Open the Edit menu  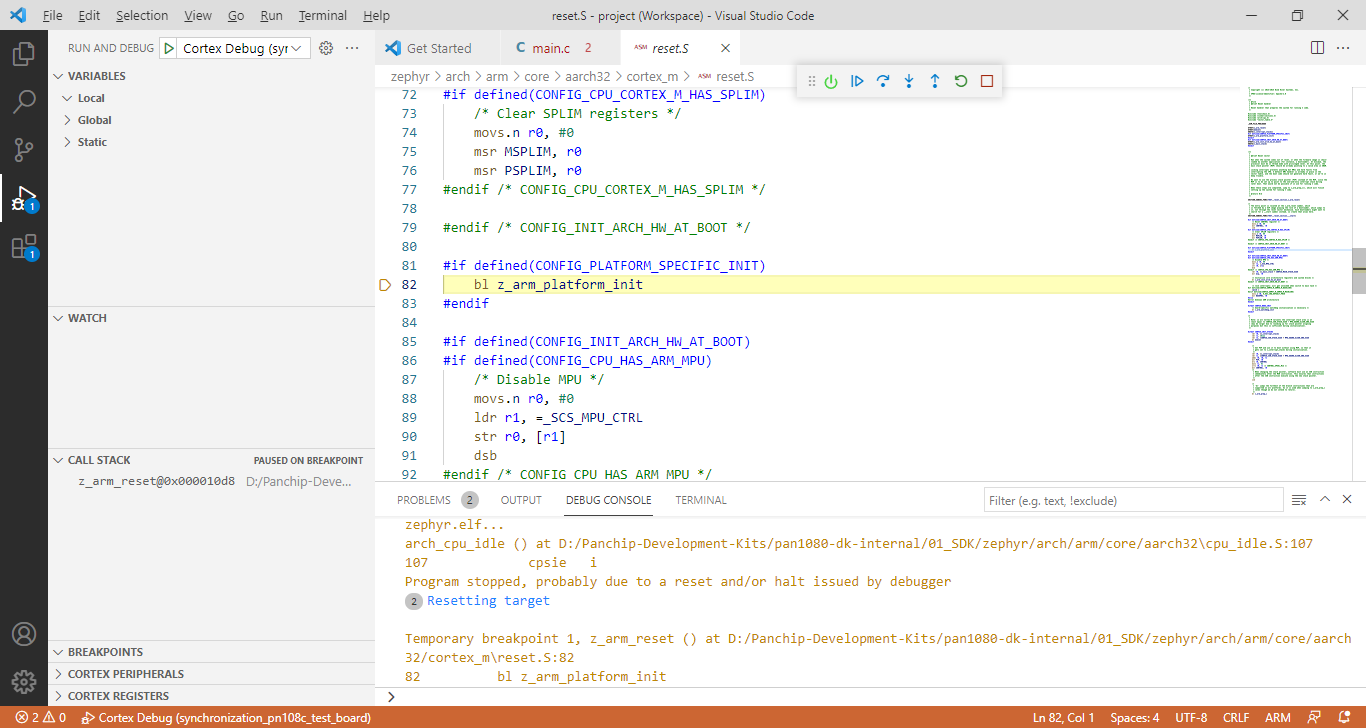[89, 16]
